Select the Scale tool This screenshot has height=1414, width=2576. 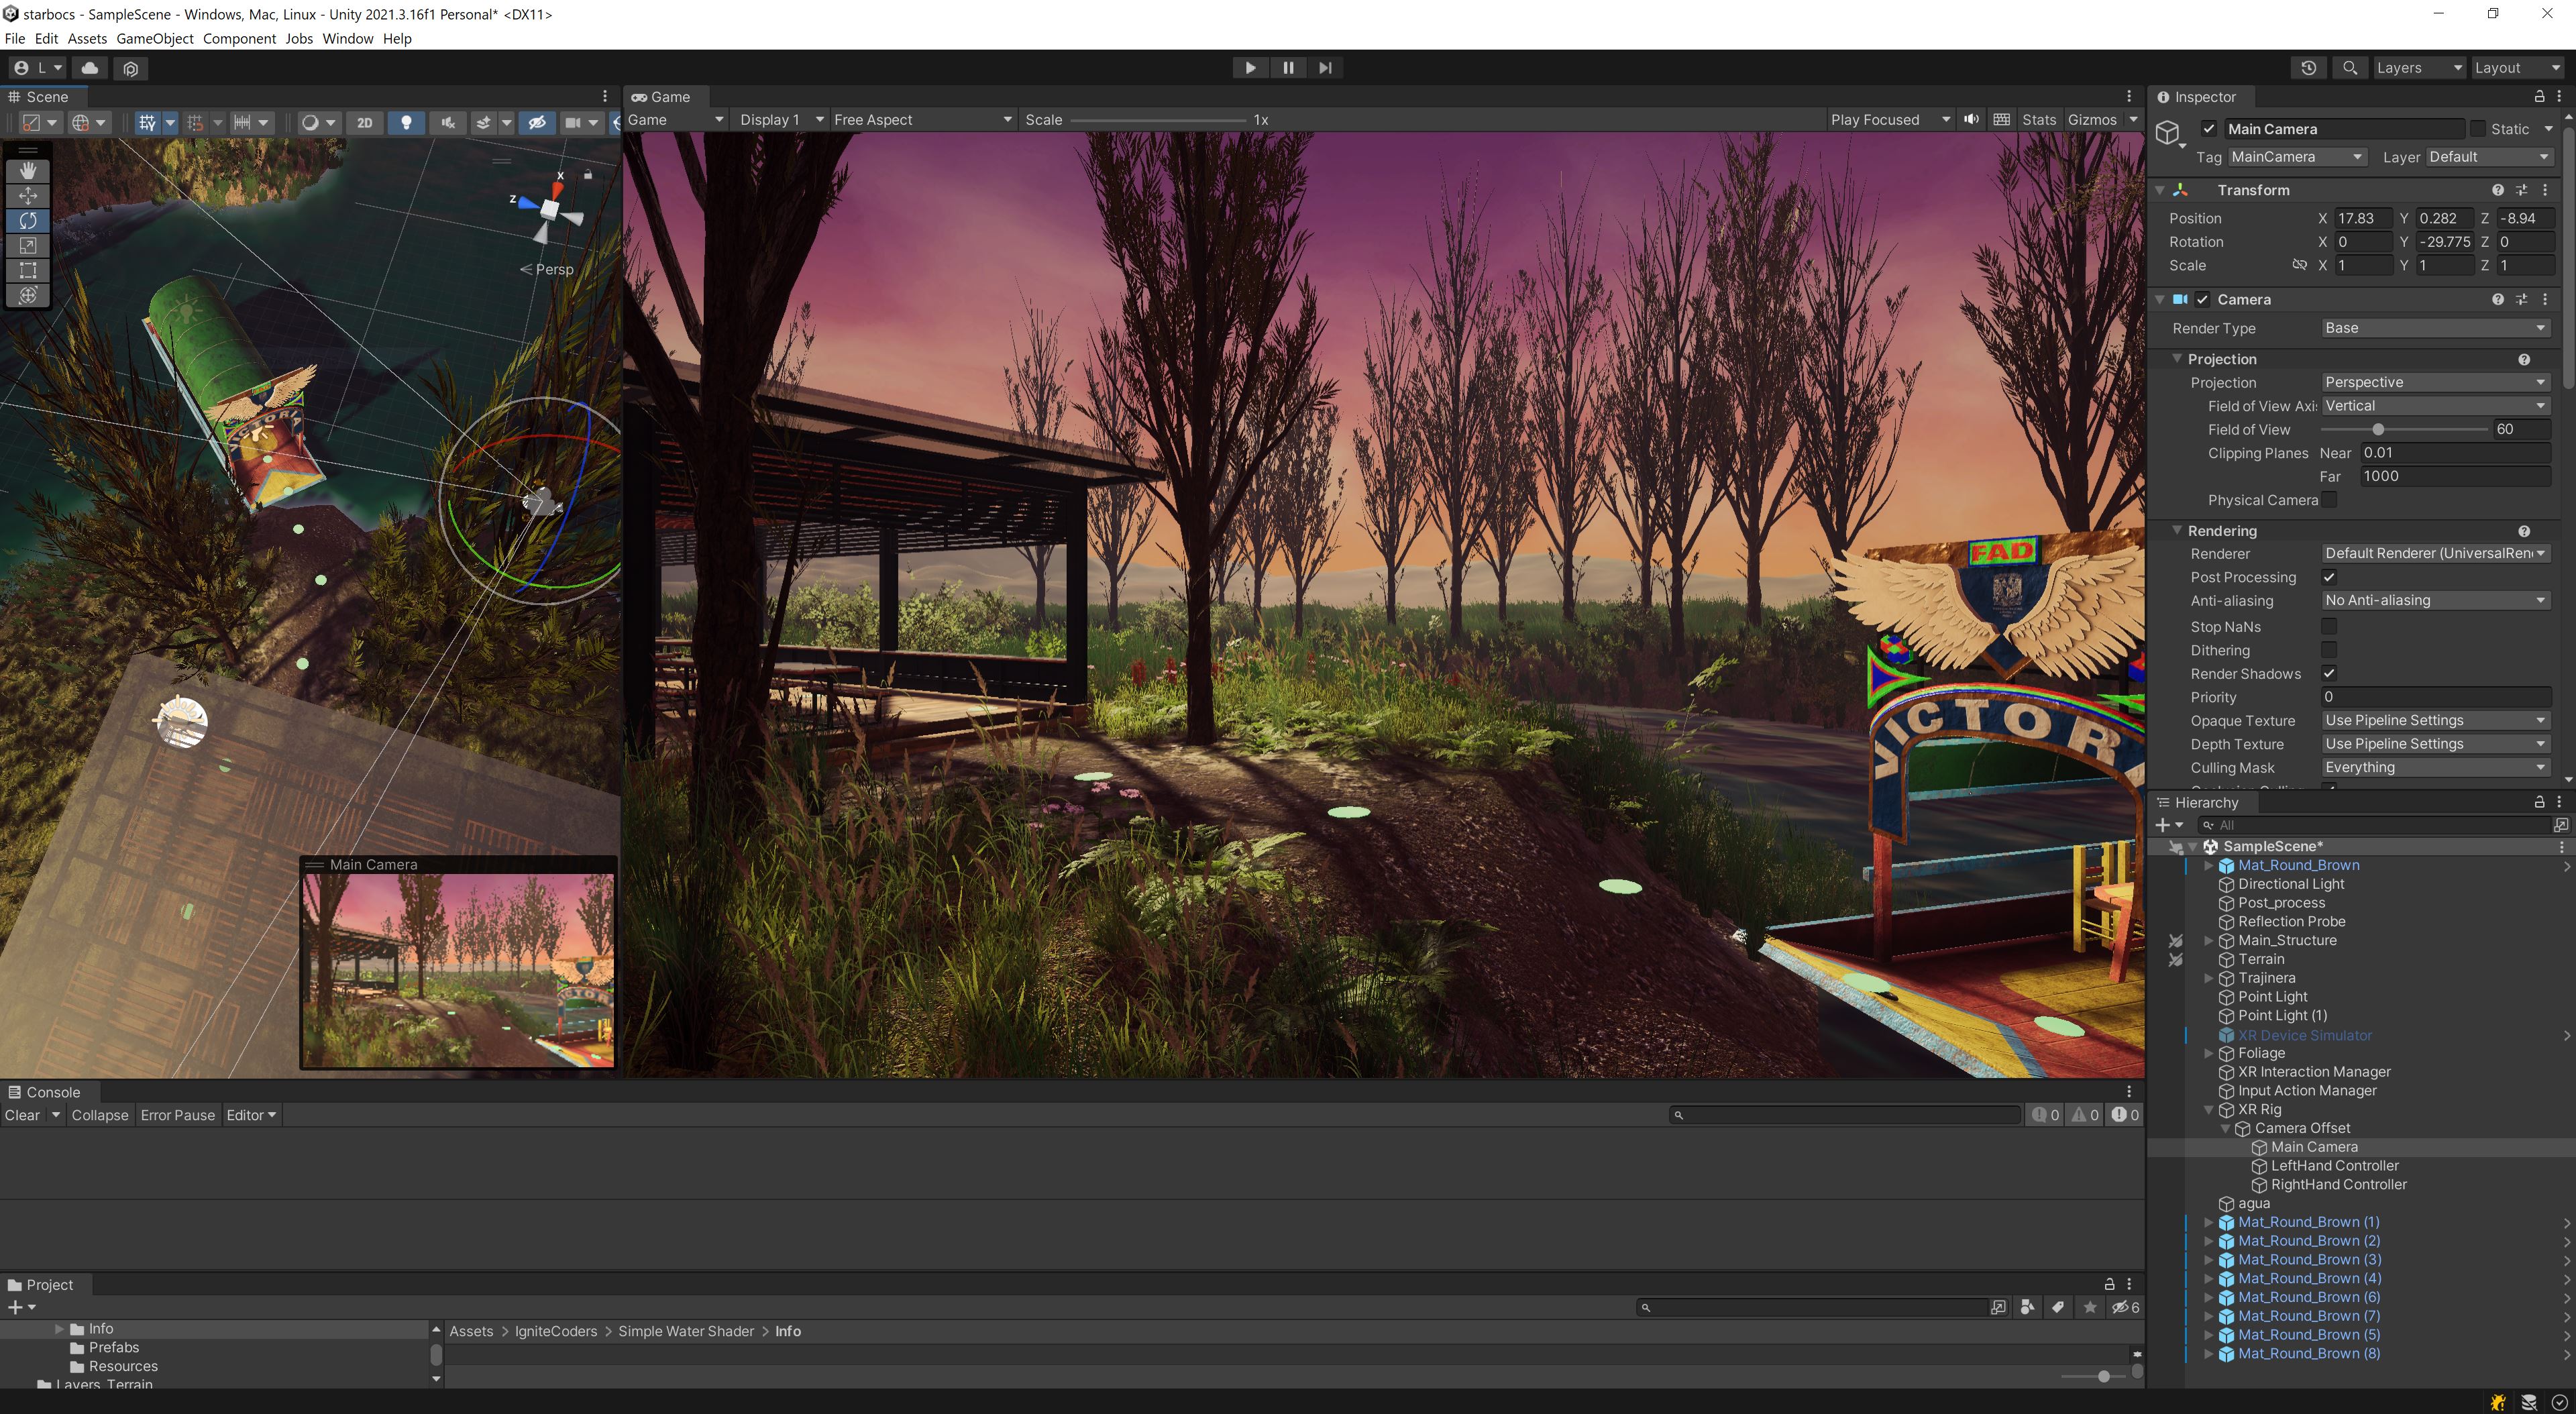pyautogui.click(x=28, y=246)
